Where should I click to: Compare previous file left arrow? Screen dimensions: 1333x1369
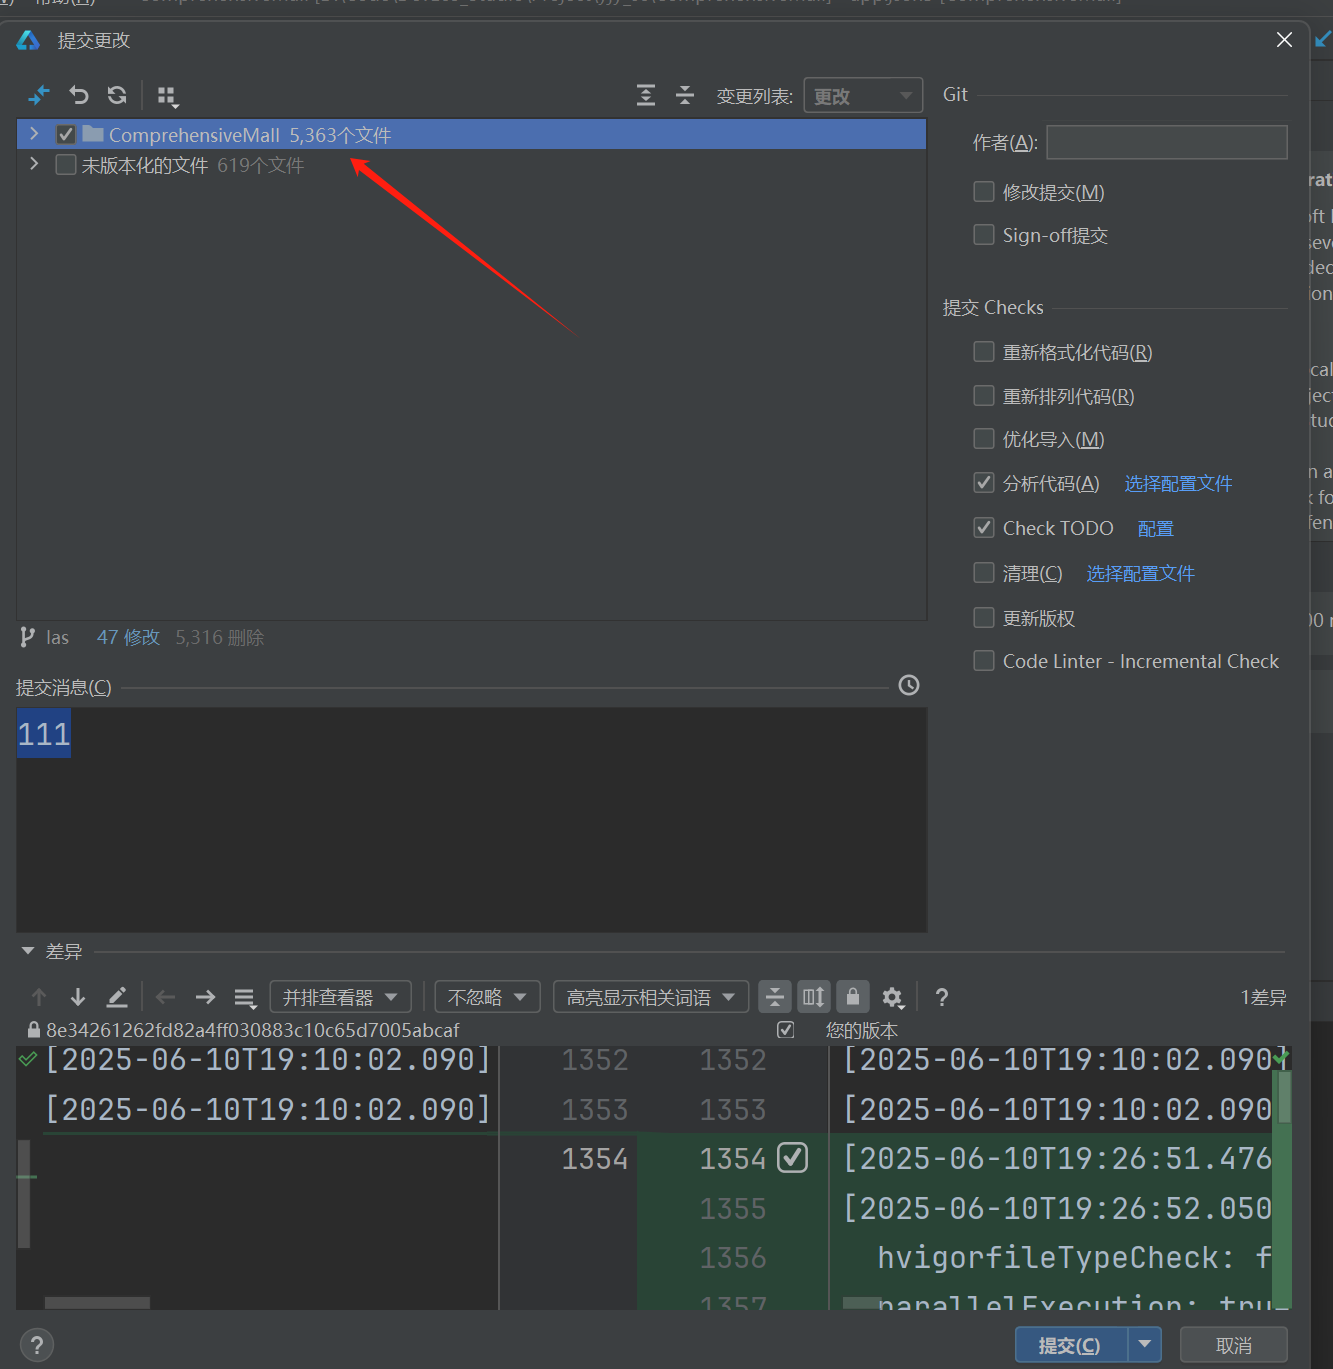[x=166, y=997]
